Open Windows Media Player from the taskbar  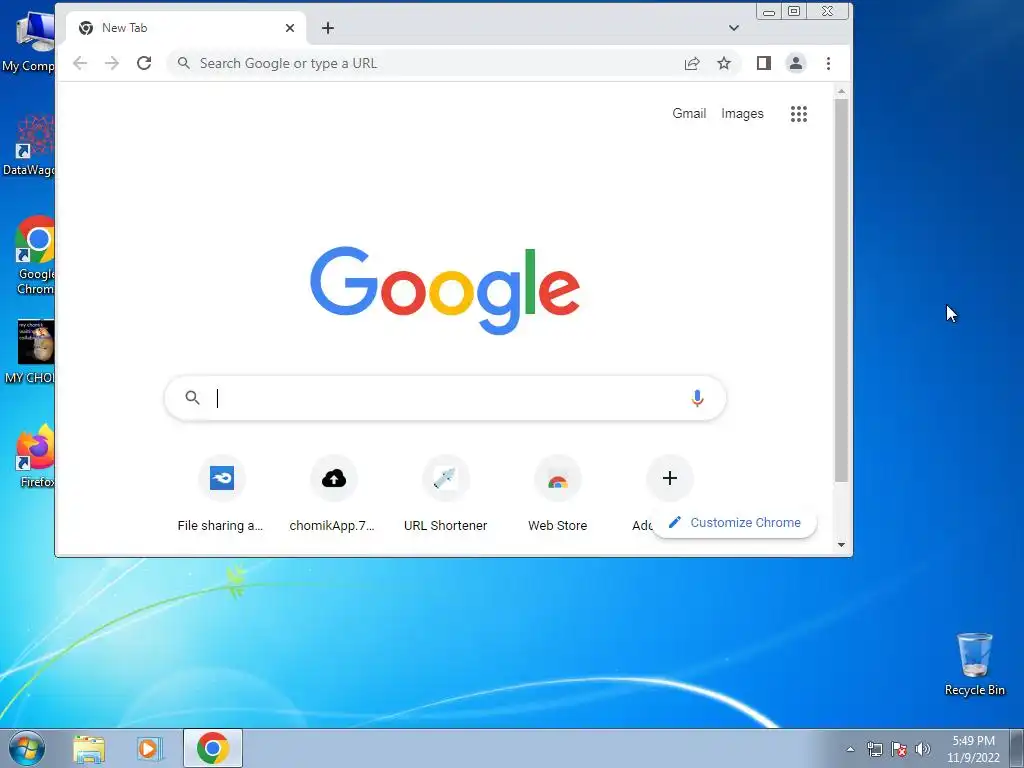click(x=150, y=748)
